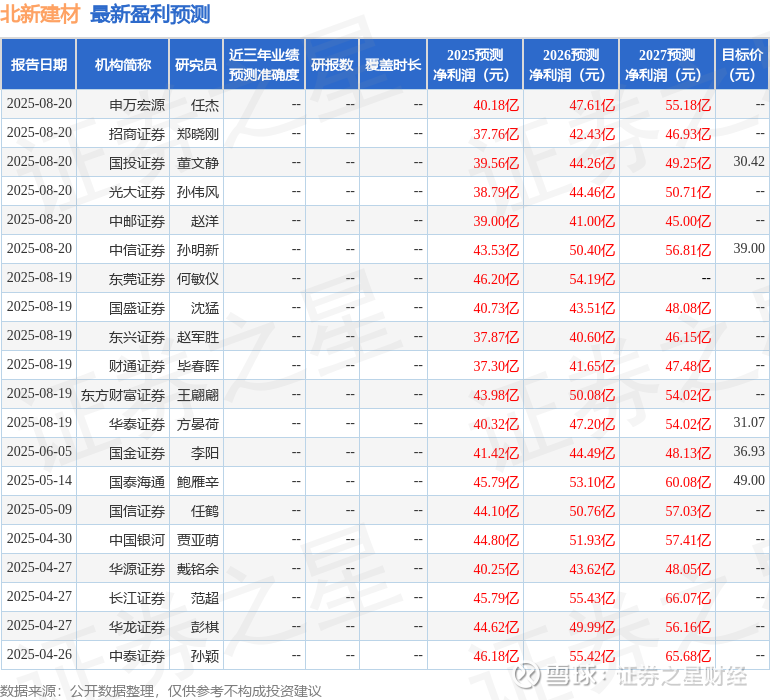The width and height of the screenshot is (770, 700).
Task: Select the 长江证券 institution cell
Action: 123,597
